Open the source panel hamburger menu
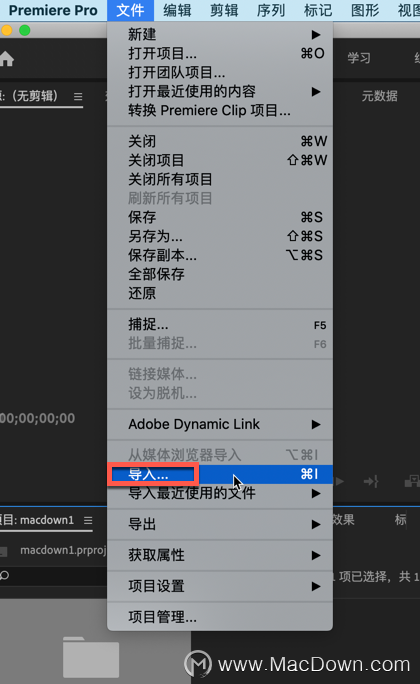 (78, 96)
